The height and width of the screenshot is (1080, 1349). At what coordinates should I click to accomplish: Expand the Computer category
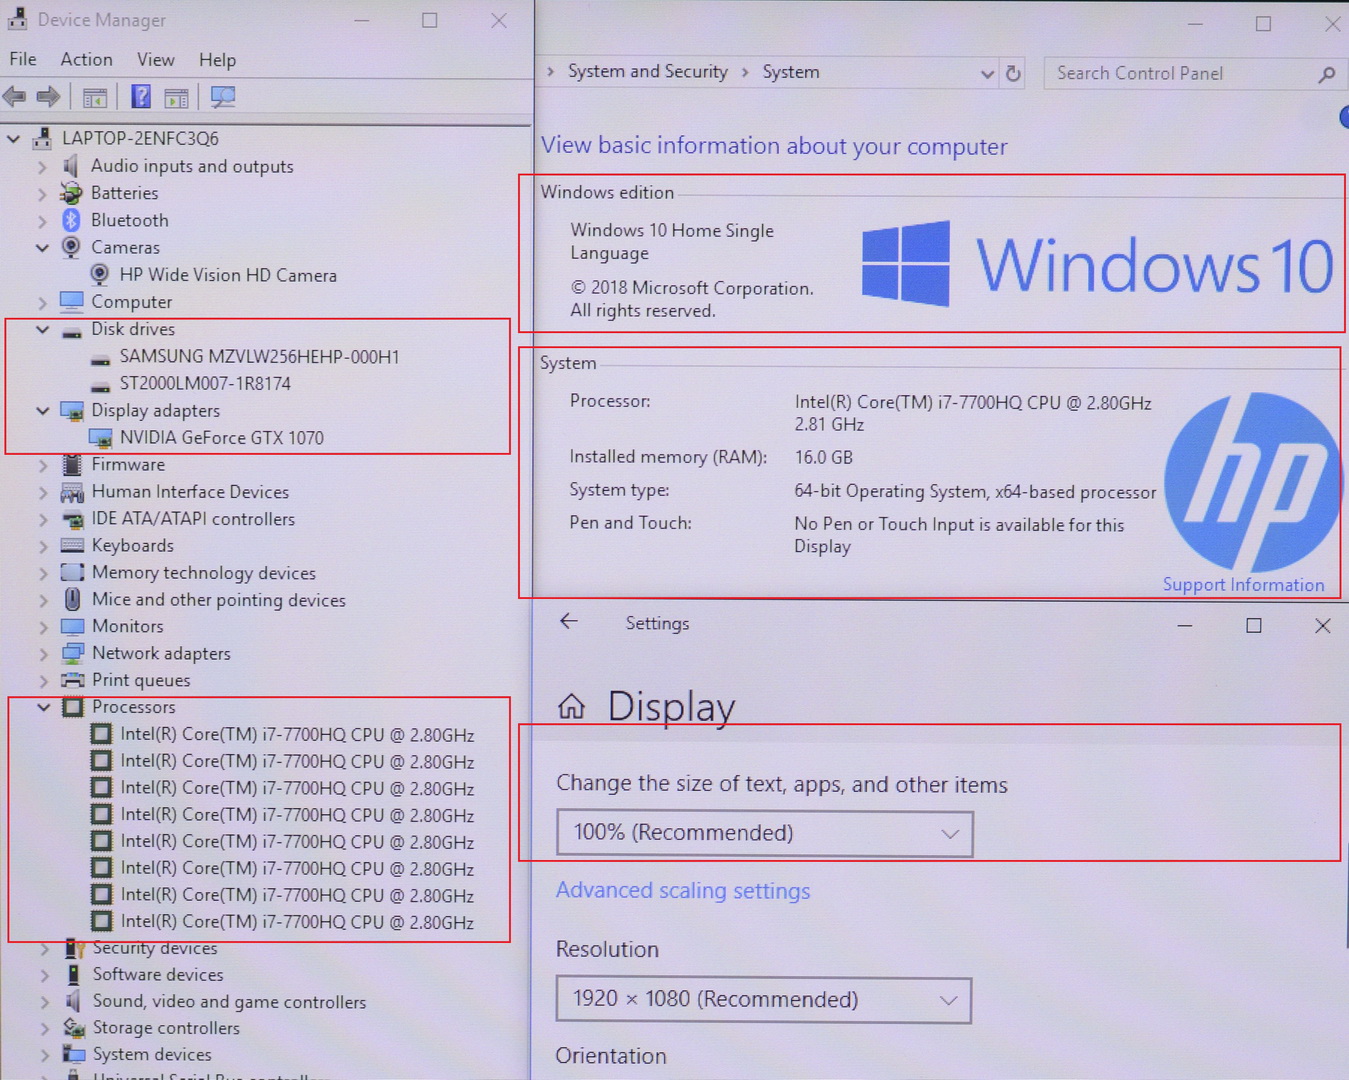coord(42,302)
